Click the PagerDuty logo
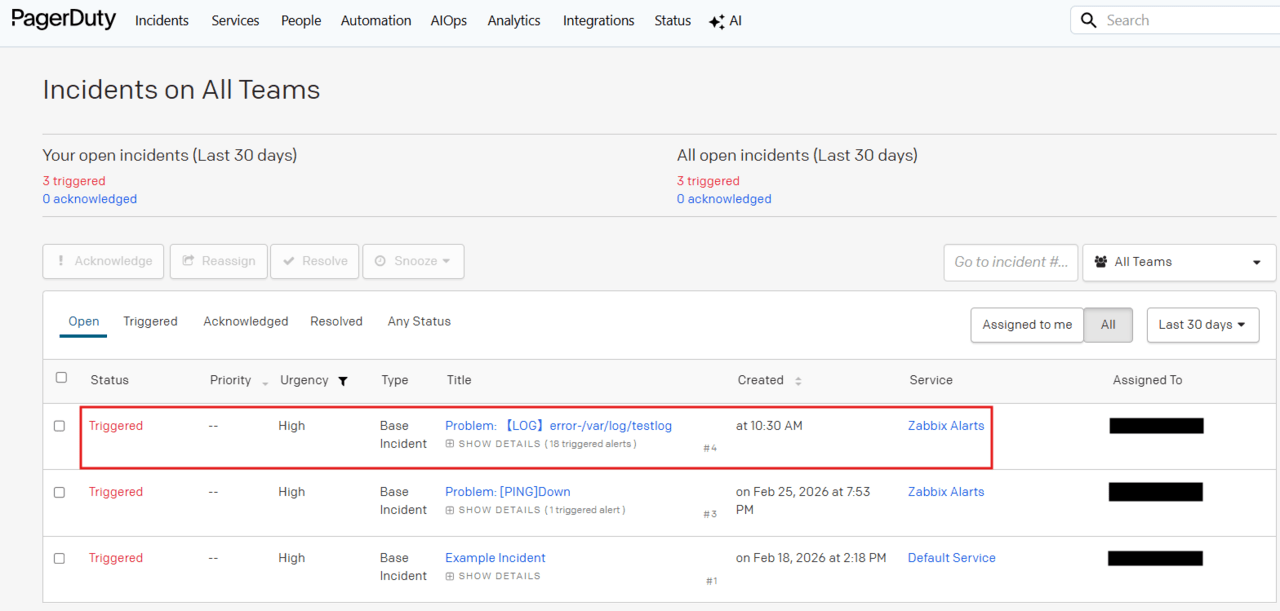This screenshot has width=1280, height=611. click(x=64, y=20)
